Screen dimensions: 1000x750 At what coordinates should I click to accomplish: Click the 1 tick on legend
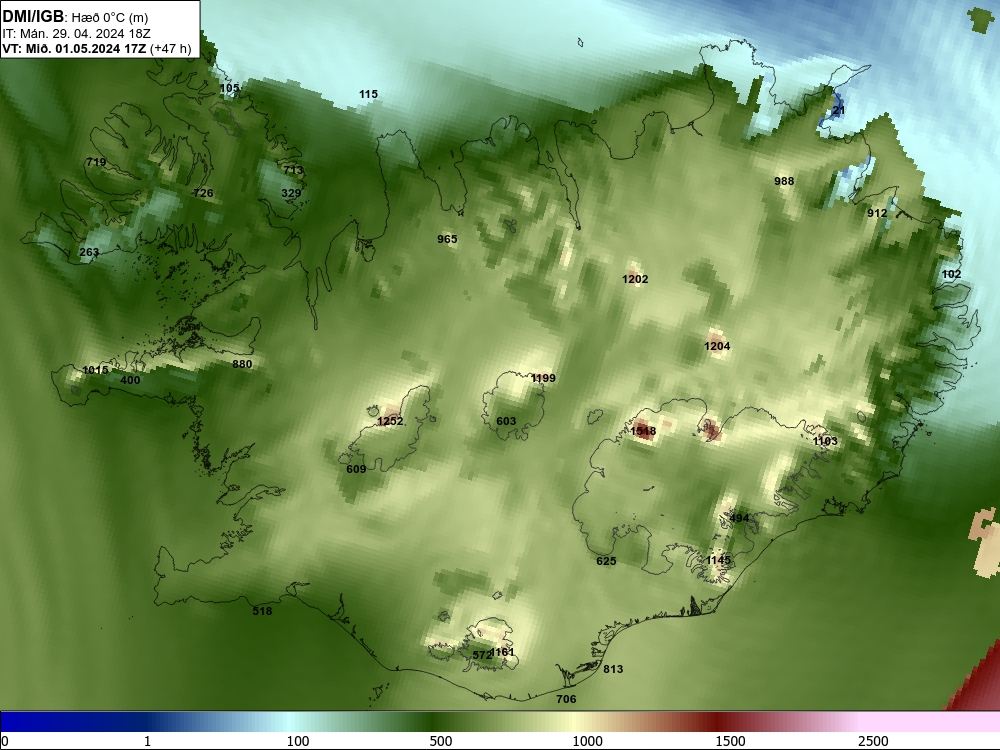click(x=147, y=741)
